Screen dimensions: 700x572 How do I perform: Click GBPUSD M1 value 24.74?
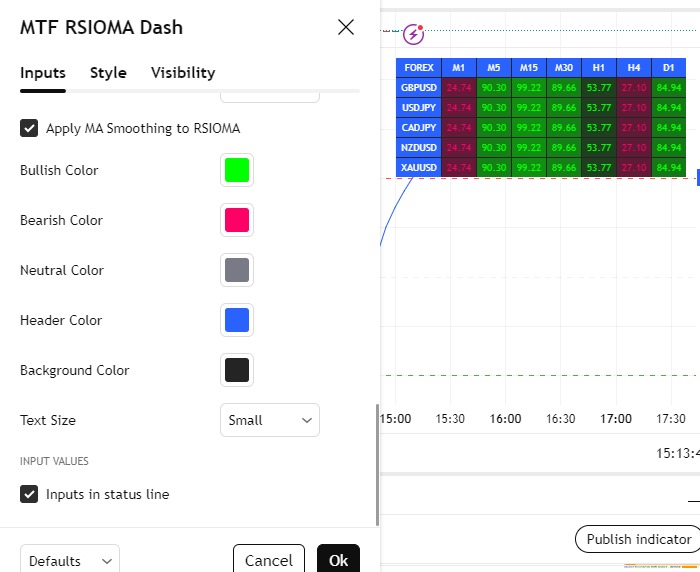tap(459, 88)
